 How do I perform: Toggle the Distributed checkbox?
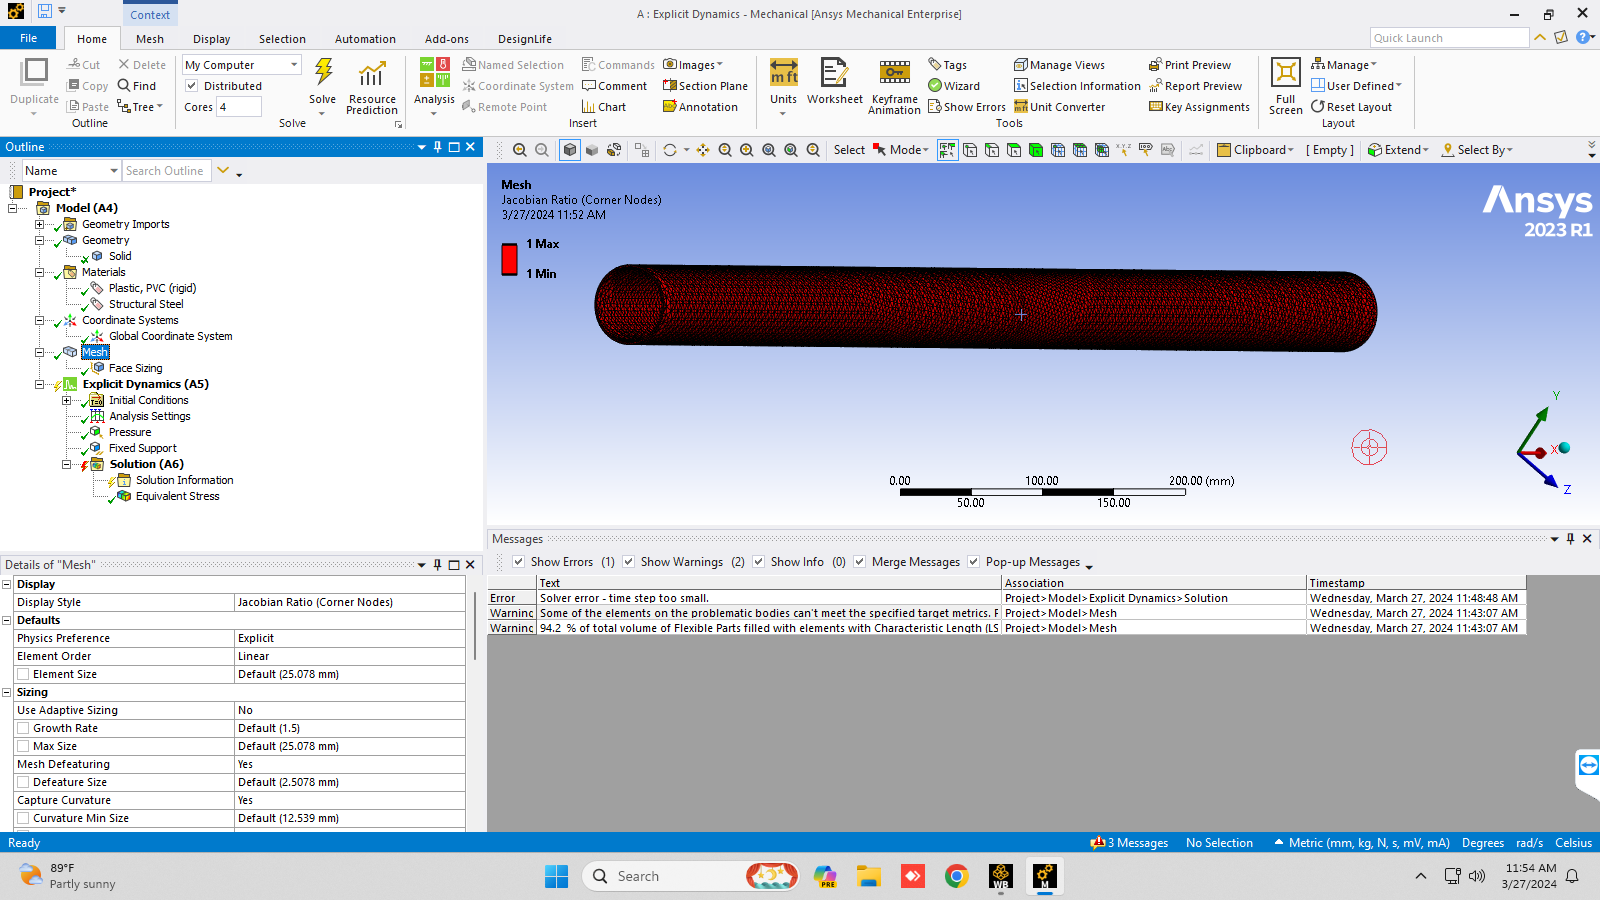coord(192,86)
